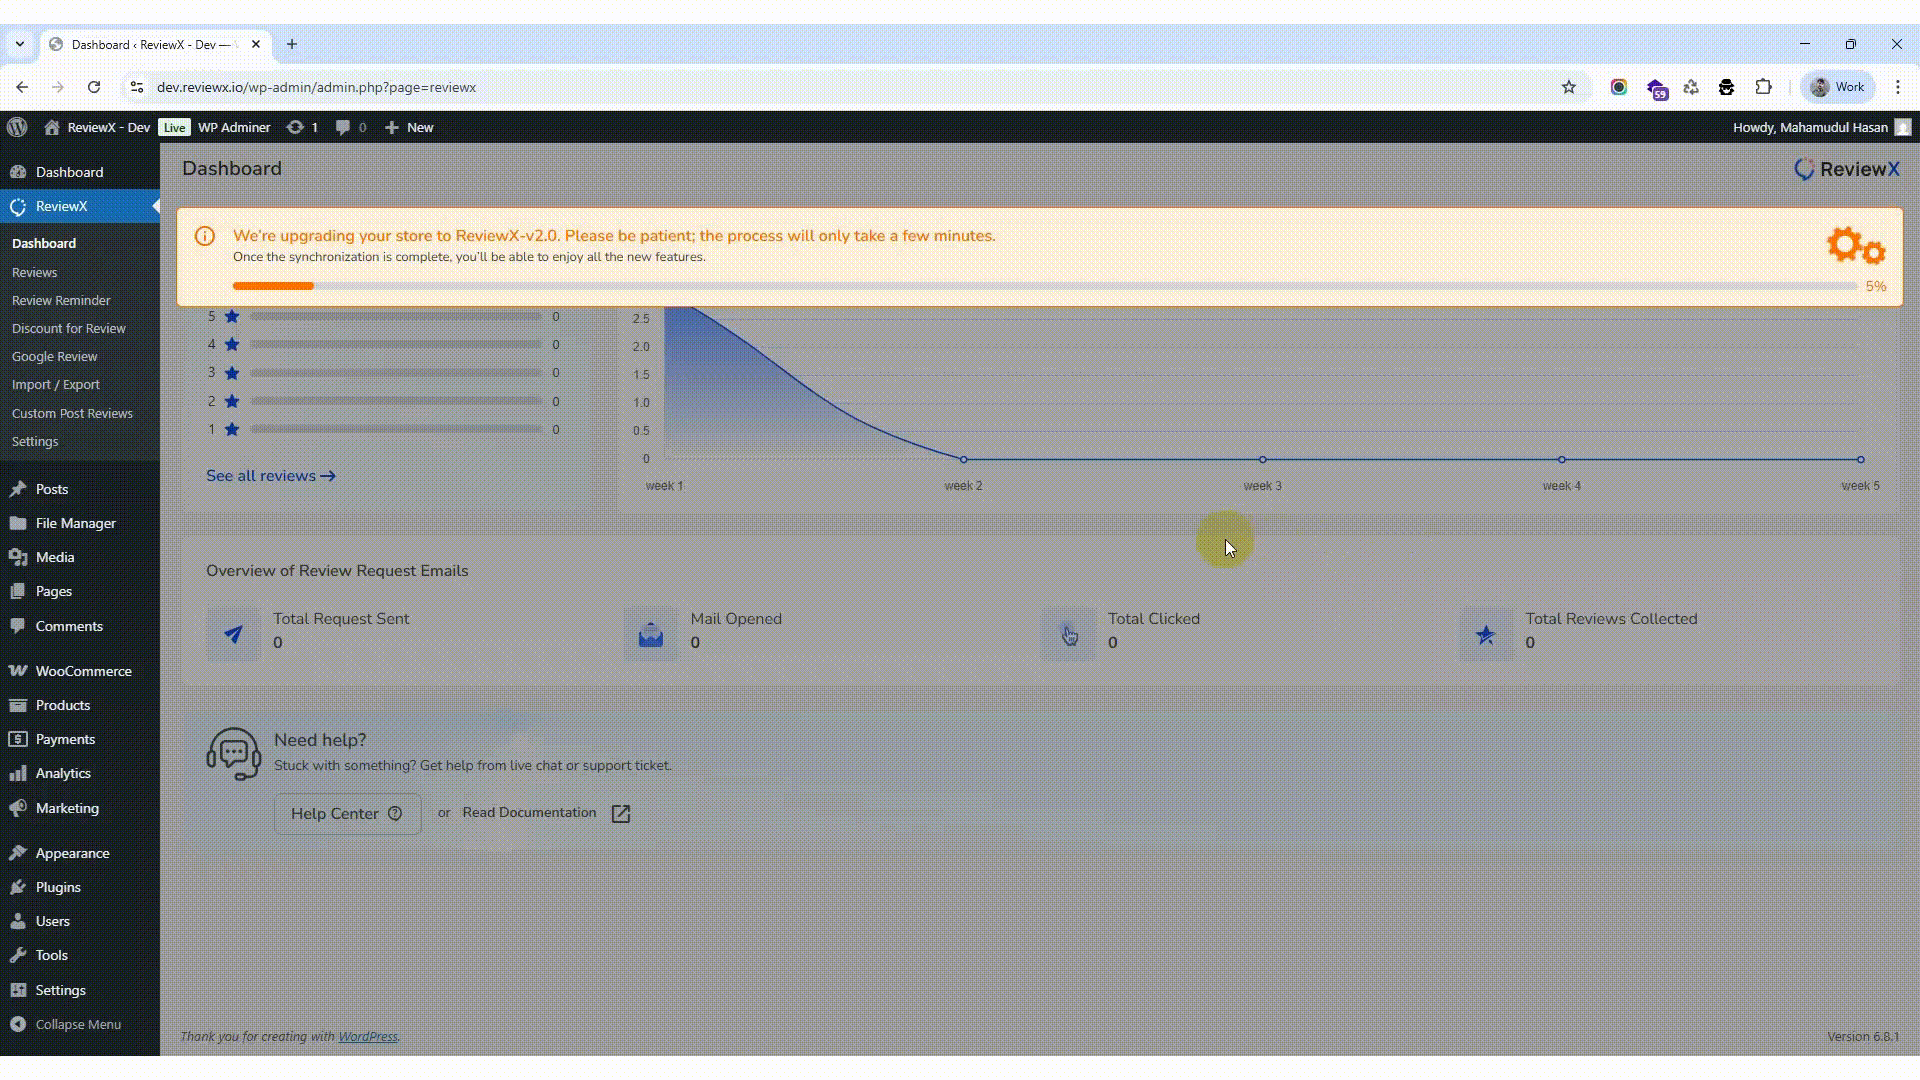
Task: Open the WordPress Dashboard menu item
Action: click(x=79, y=172)
